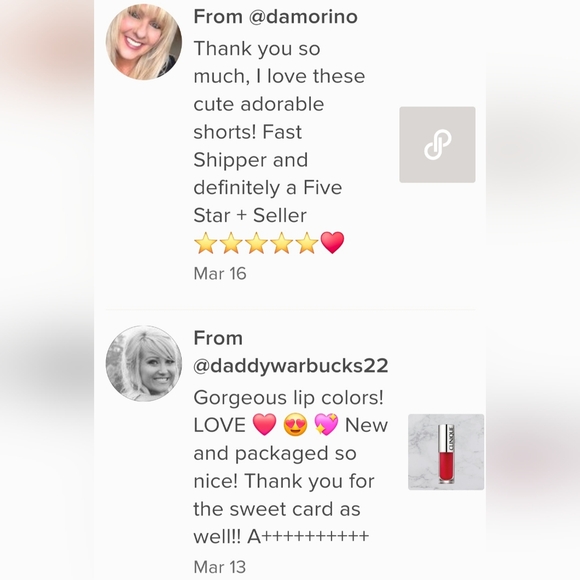
Task: Tap the @daddywarbucks22 username link
Action: coord(291,365)
